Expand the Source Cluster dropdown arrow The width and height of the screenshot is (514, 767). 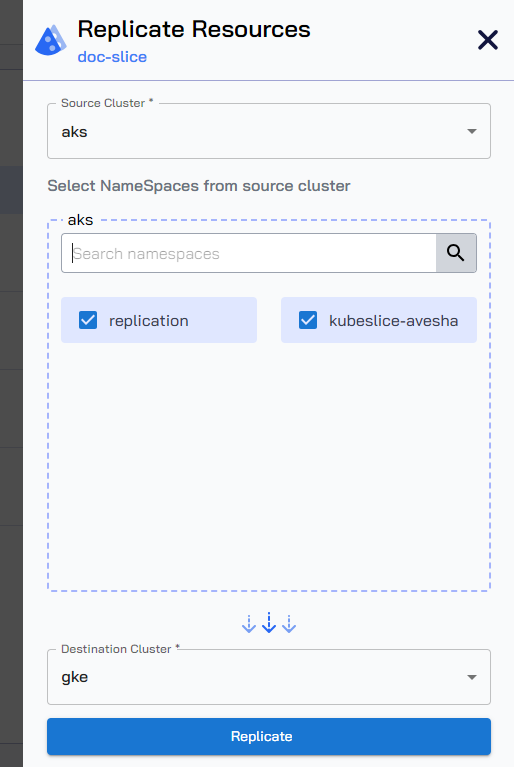pos(472,131)
